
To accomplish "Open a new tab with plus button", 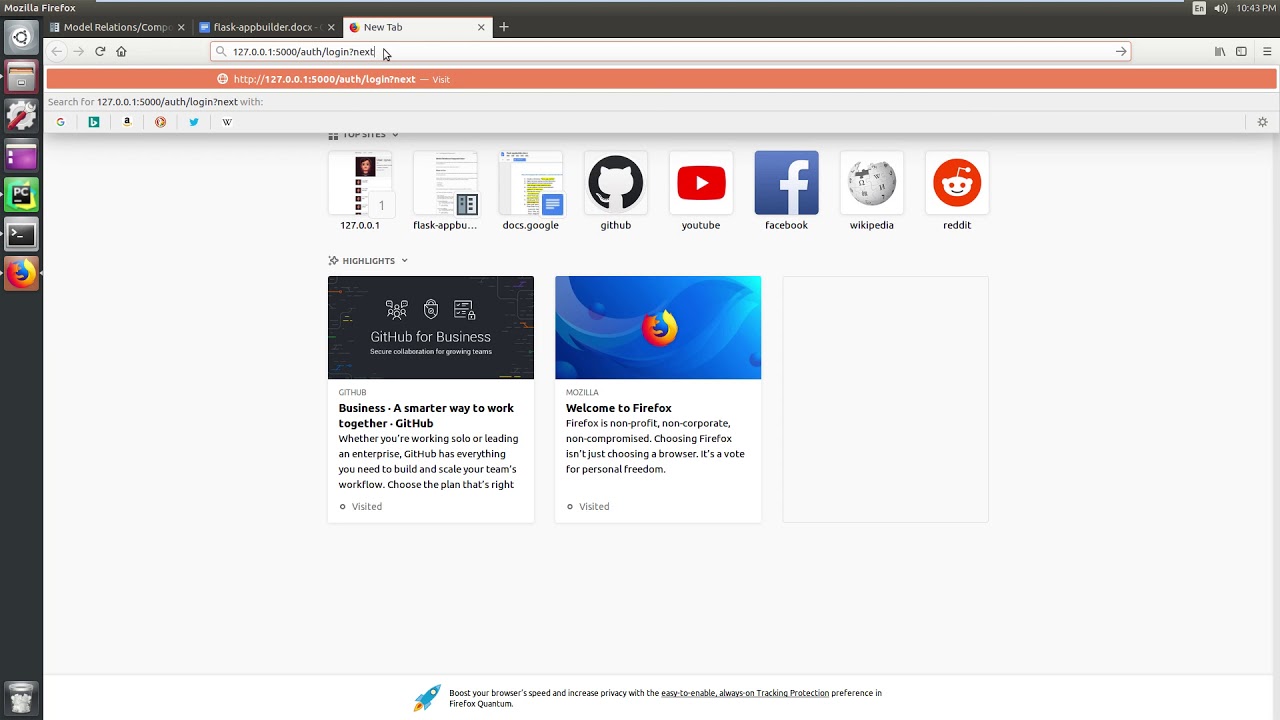I will [504, 27].
